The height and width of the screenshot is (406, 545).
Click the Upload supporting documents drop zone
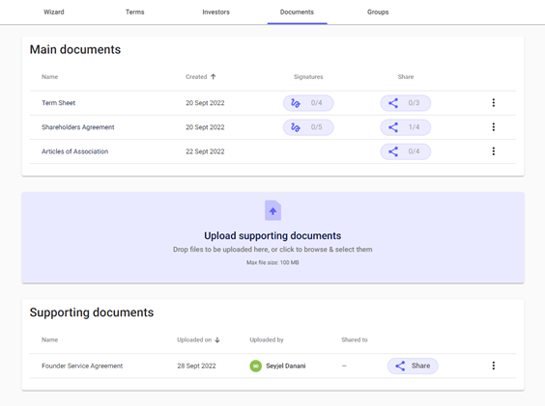[x=273, y=238]
